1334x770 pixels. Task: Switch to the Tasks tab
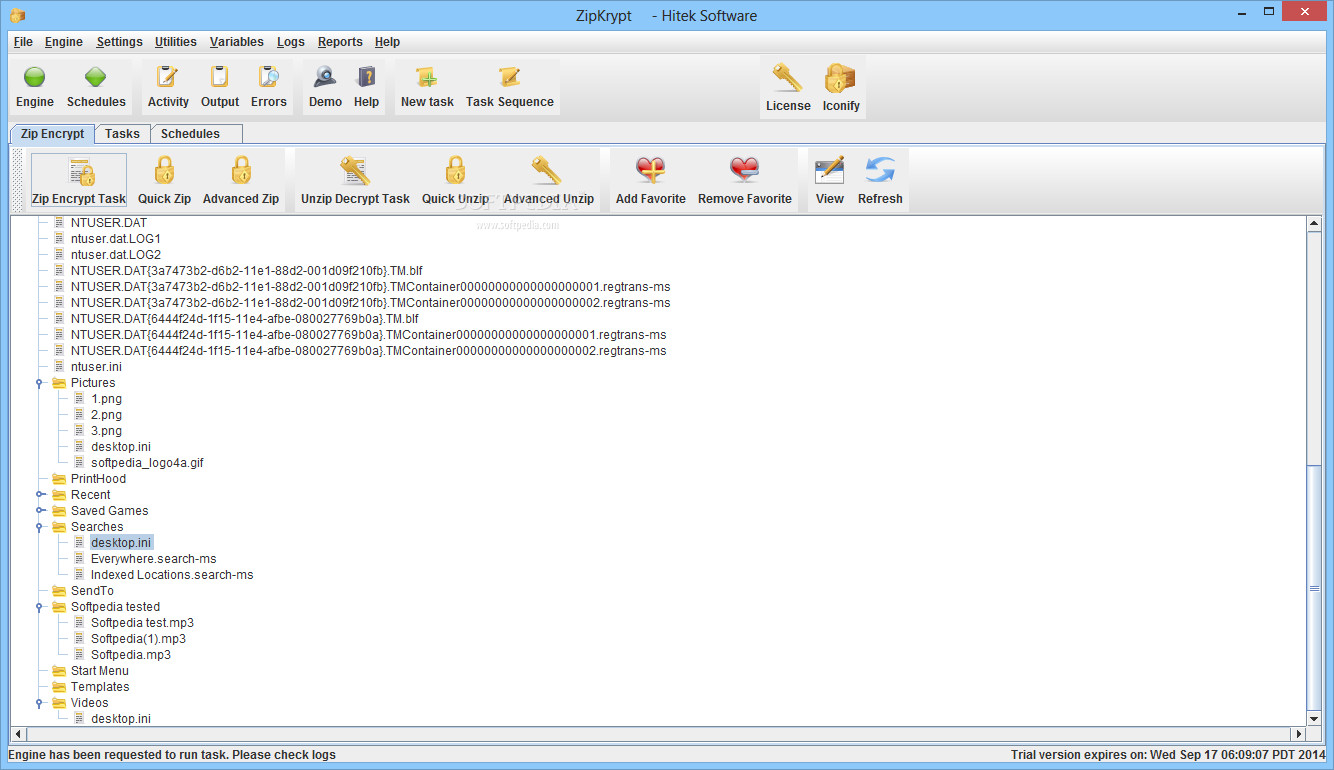122,133
